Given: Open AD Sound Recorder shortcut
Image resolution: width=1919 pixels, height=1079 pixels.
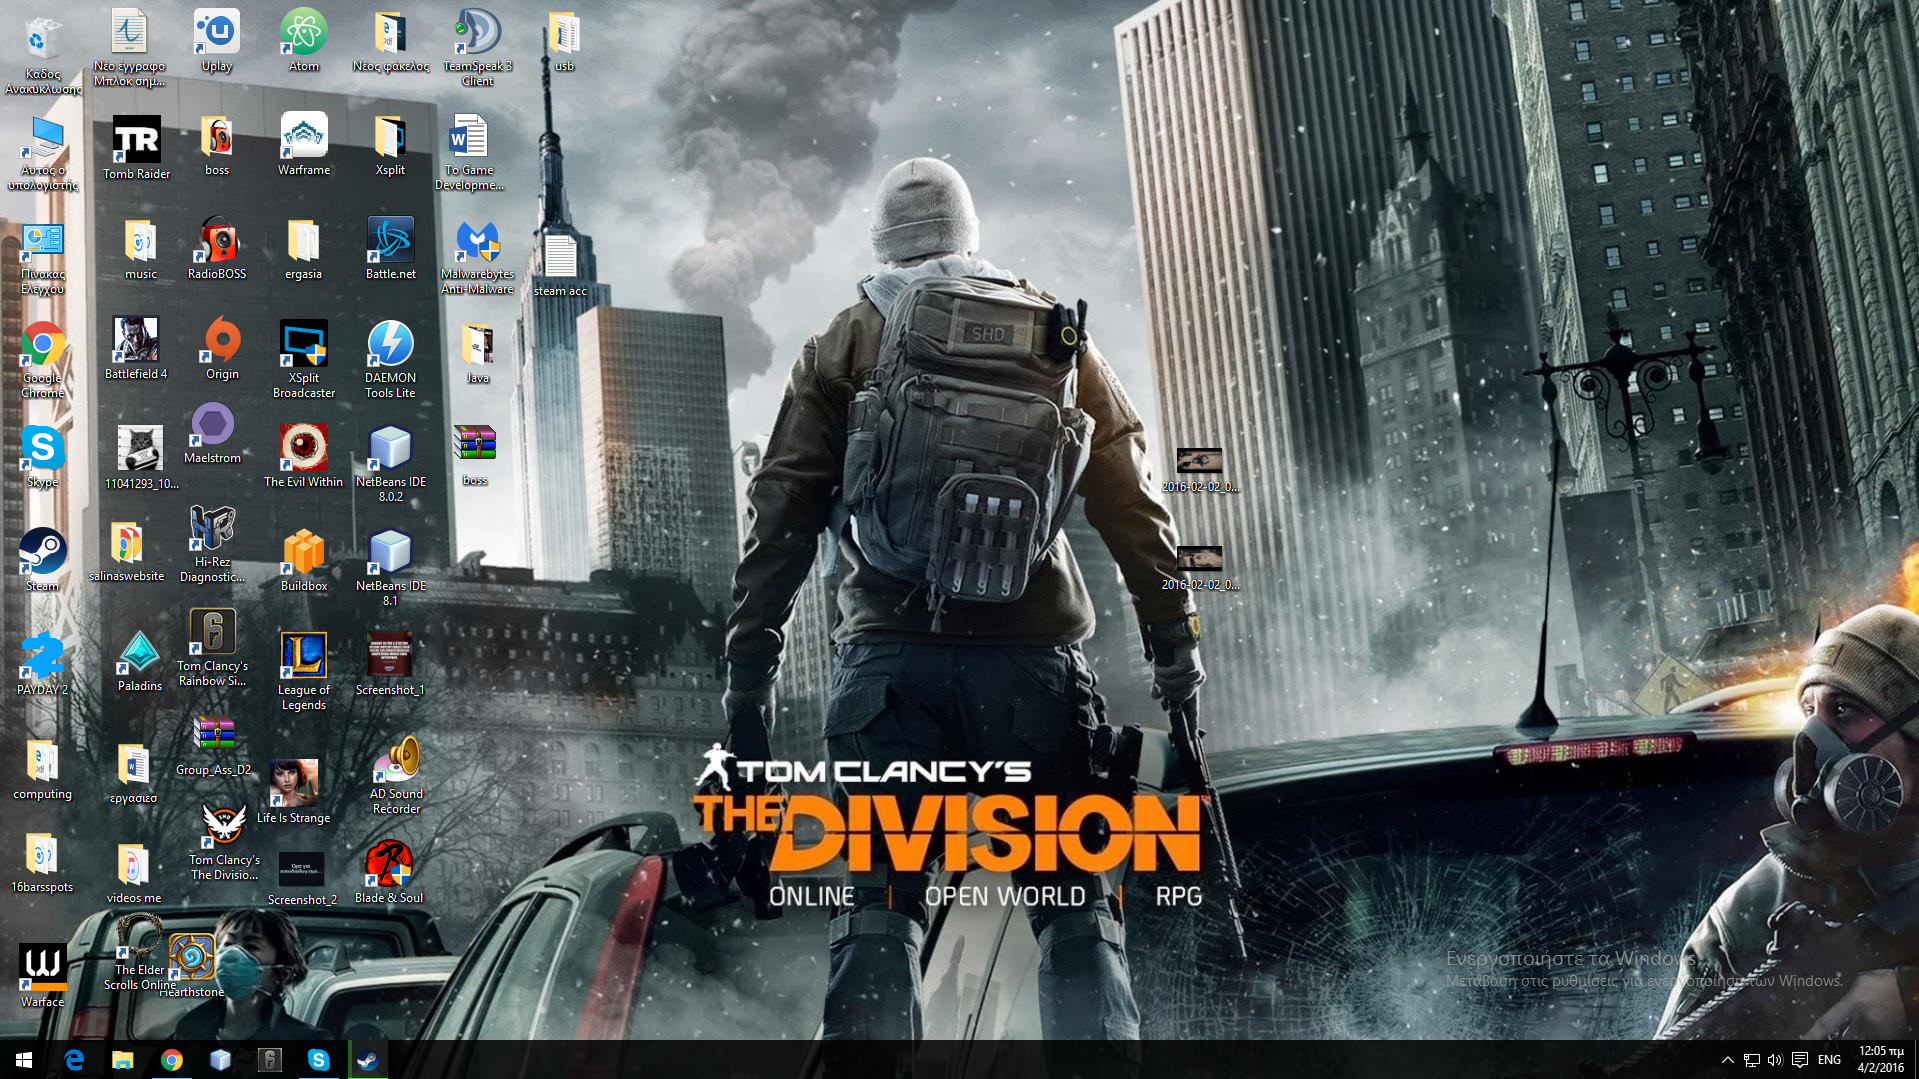Looking at the screenshot, I should pos(397,776).
